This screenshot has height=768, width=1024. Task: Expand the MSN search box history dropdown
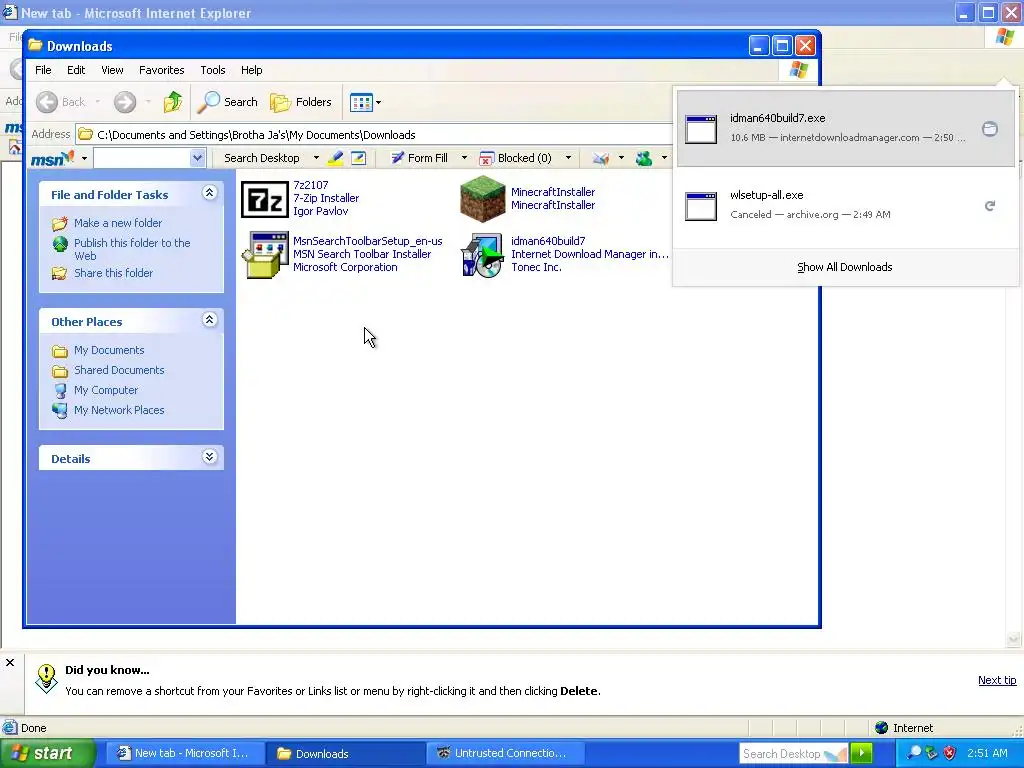[197, 158]
